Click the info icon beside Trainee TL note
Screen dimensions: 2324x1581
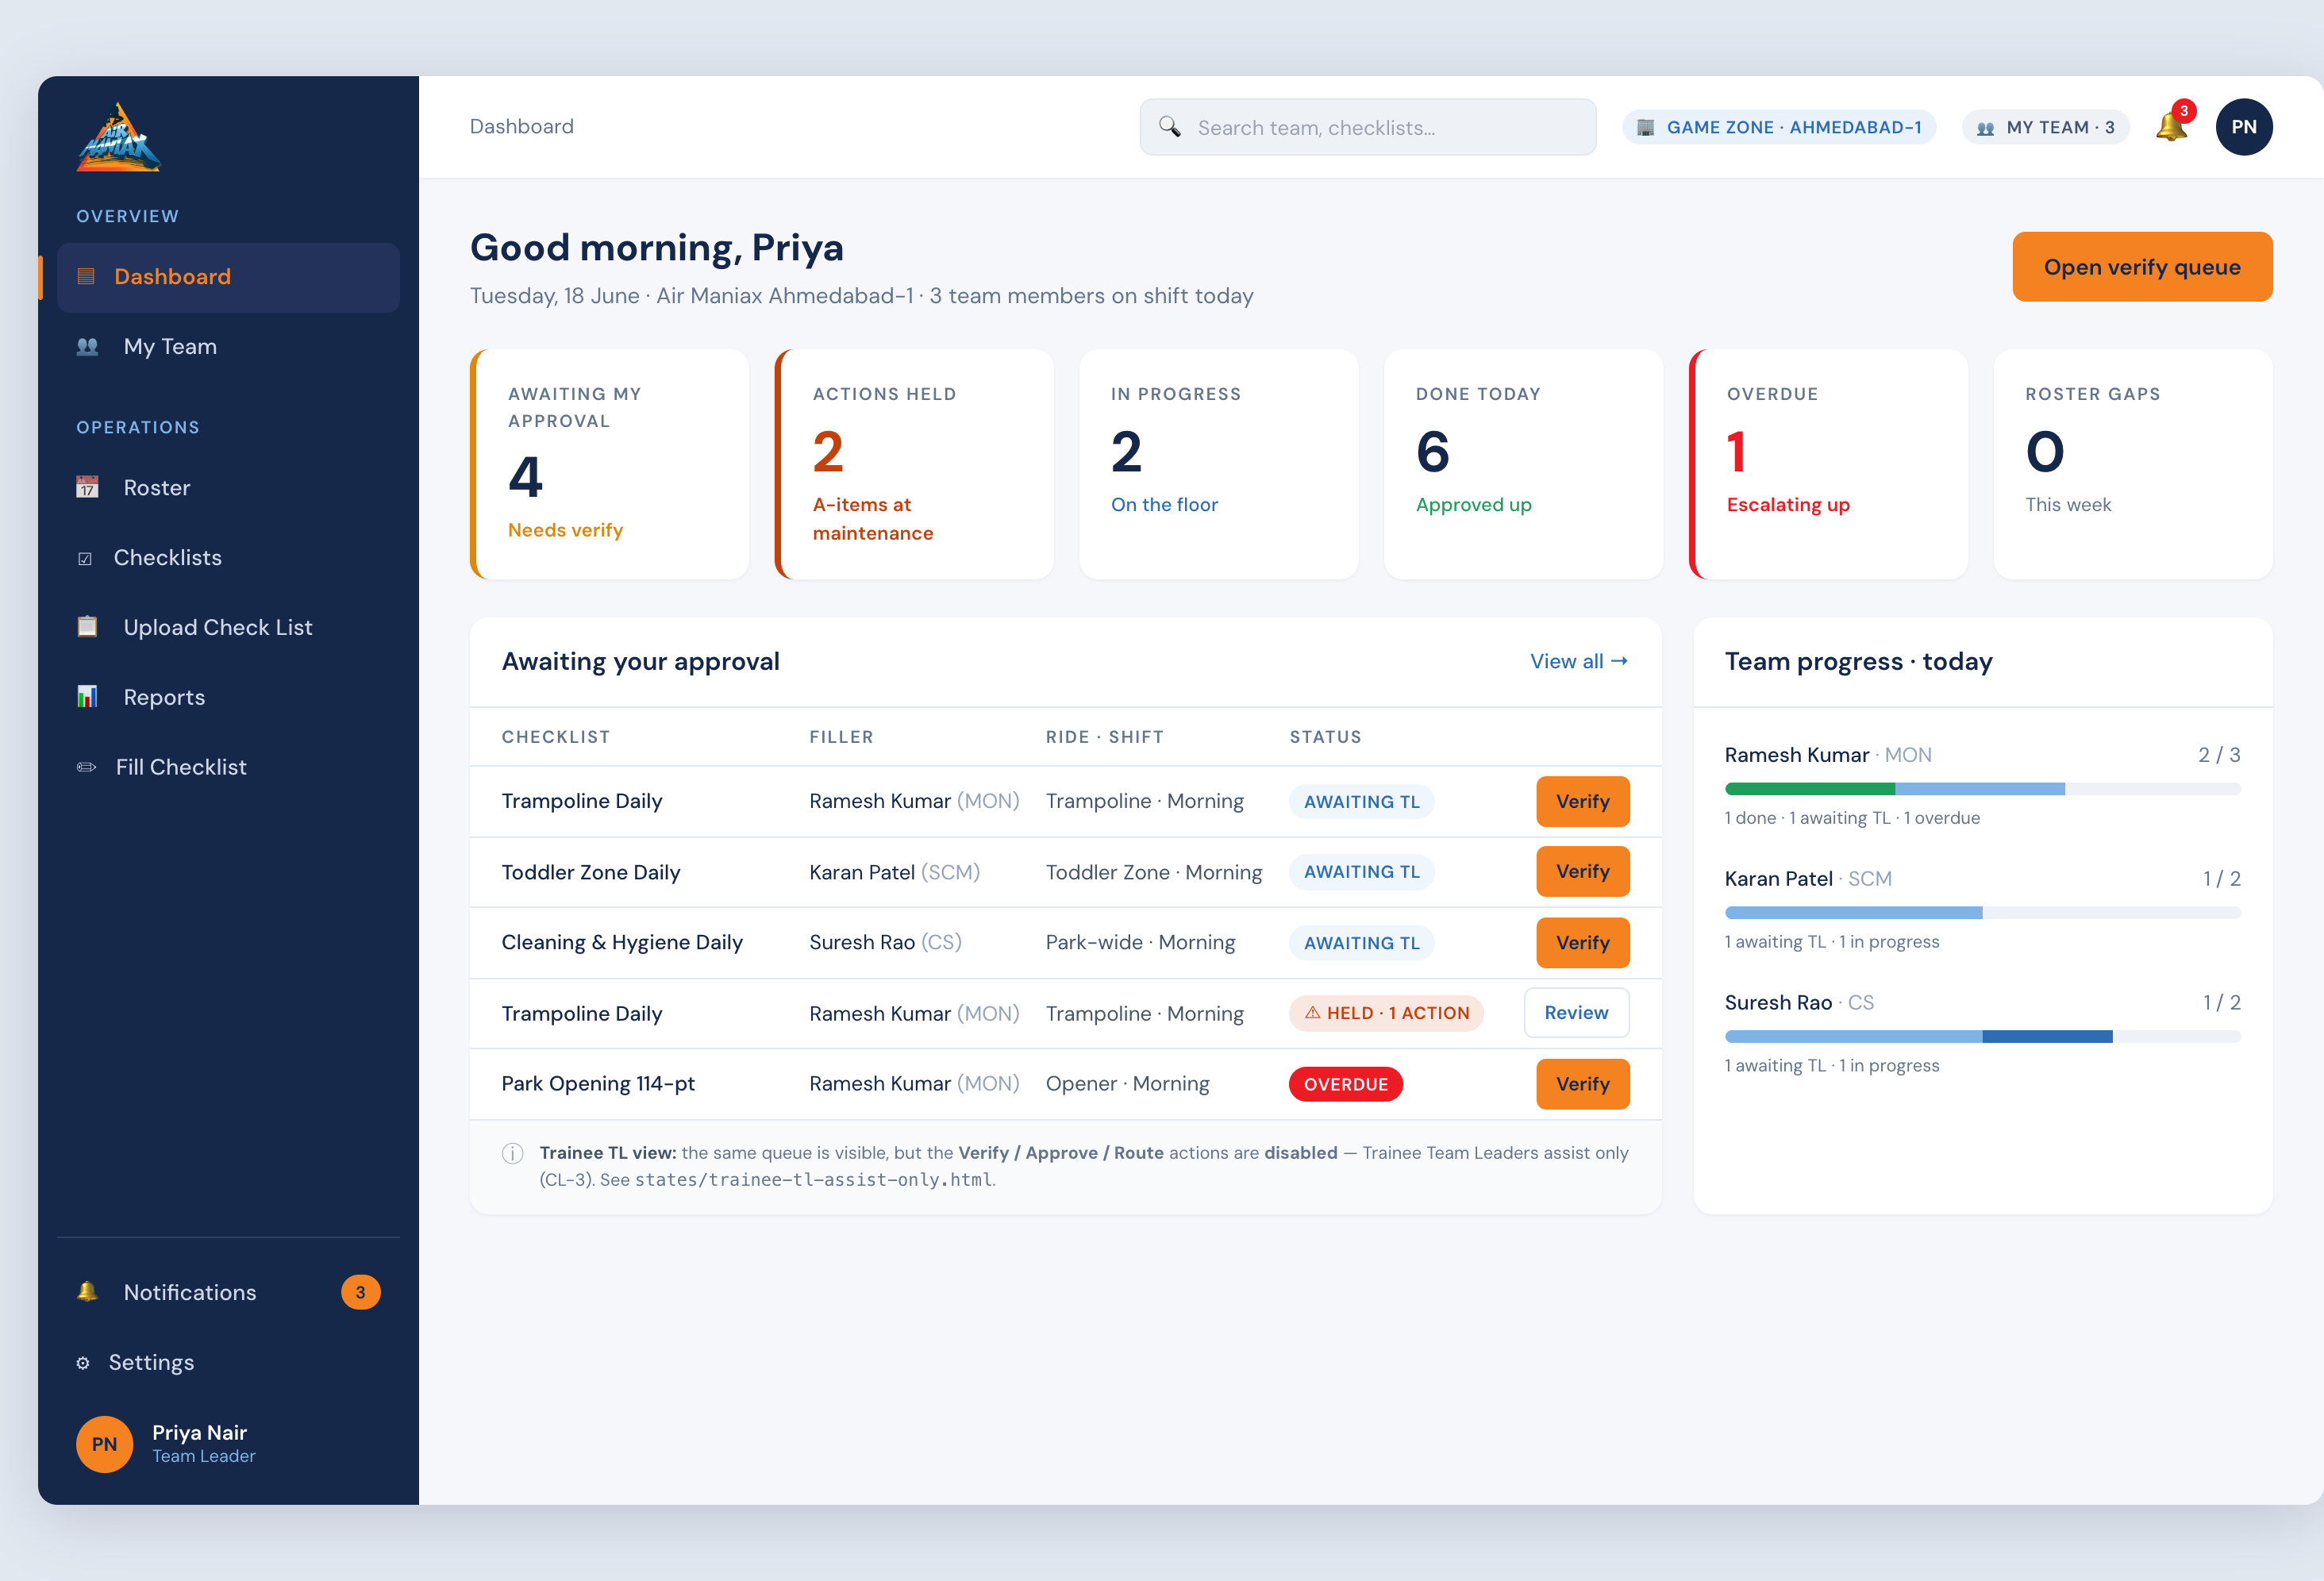coord(512,1154)
